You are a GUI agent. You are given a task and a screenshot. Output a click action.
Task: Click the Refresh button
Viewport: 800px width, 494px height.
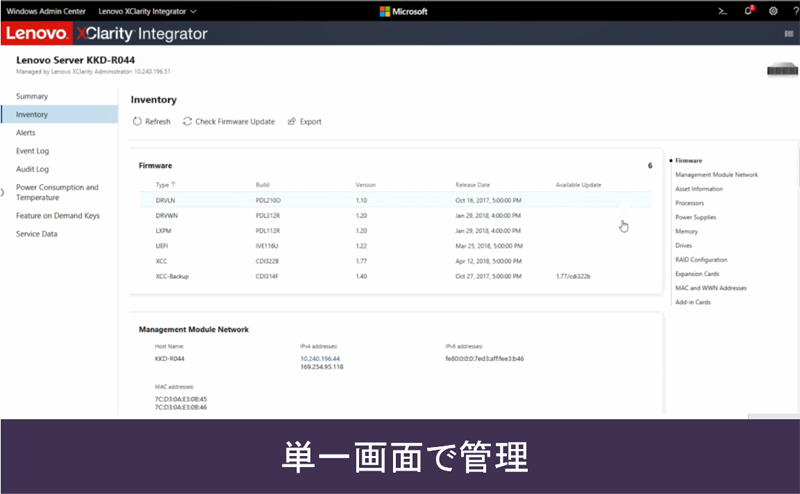tap(152, 121)
